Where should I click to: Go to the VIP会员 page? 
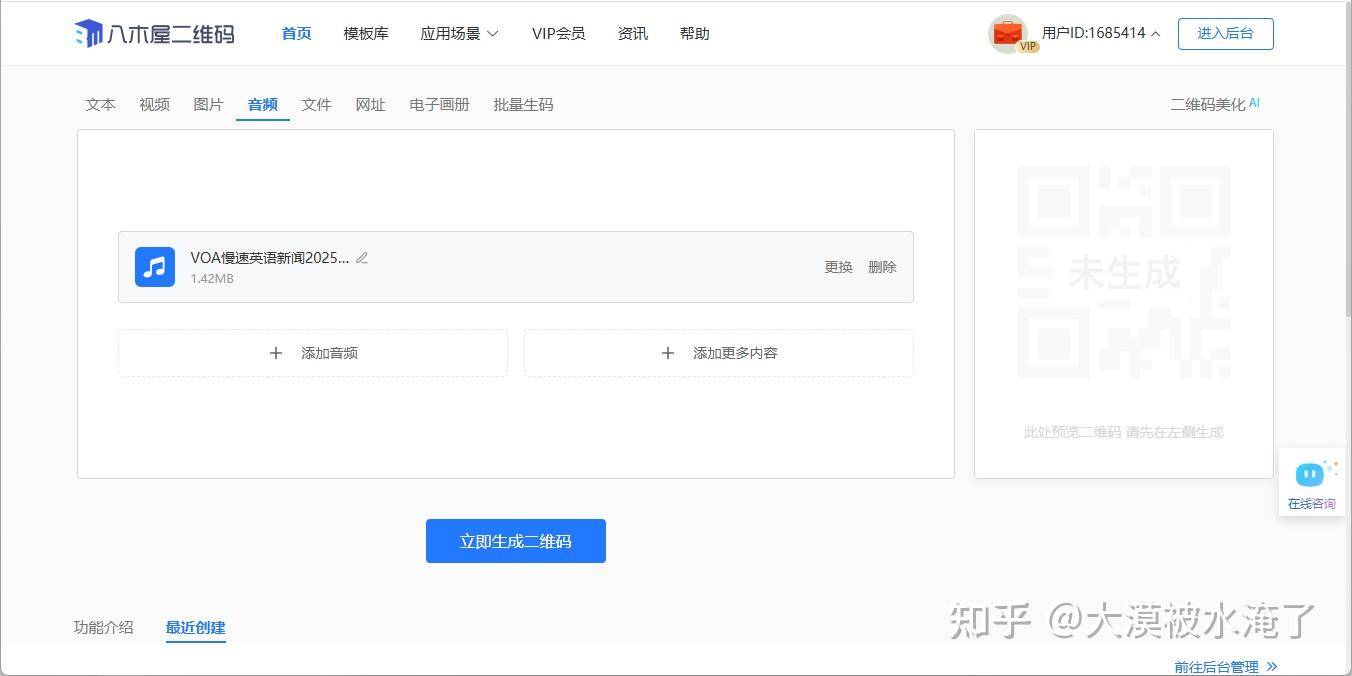(558, 34)
